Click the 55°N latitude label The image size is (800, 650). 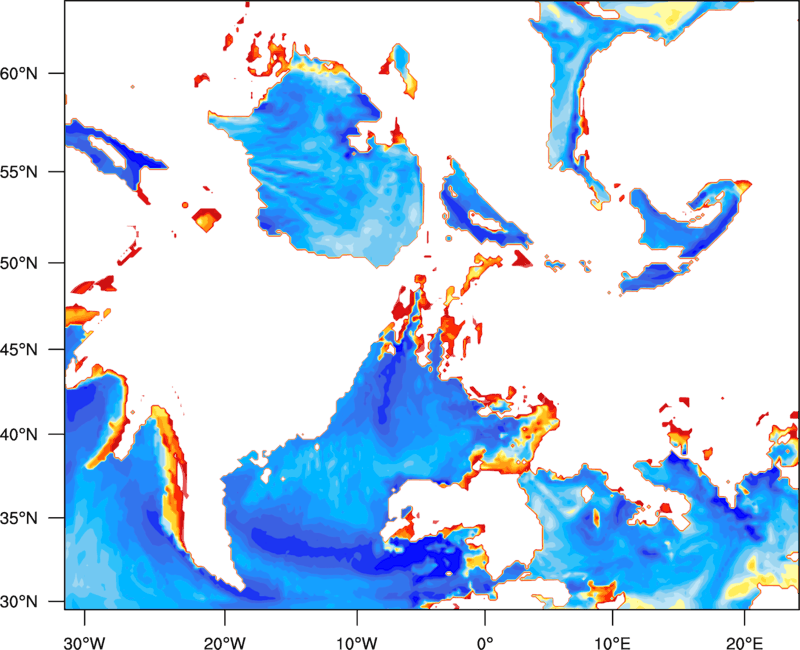click(x=19, y=172)
